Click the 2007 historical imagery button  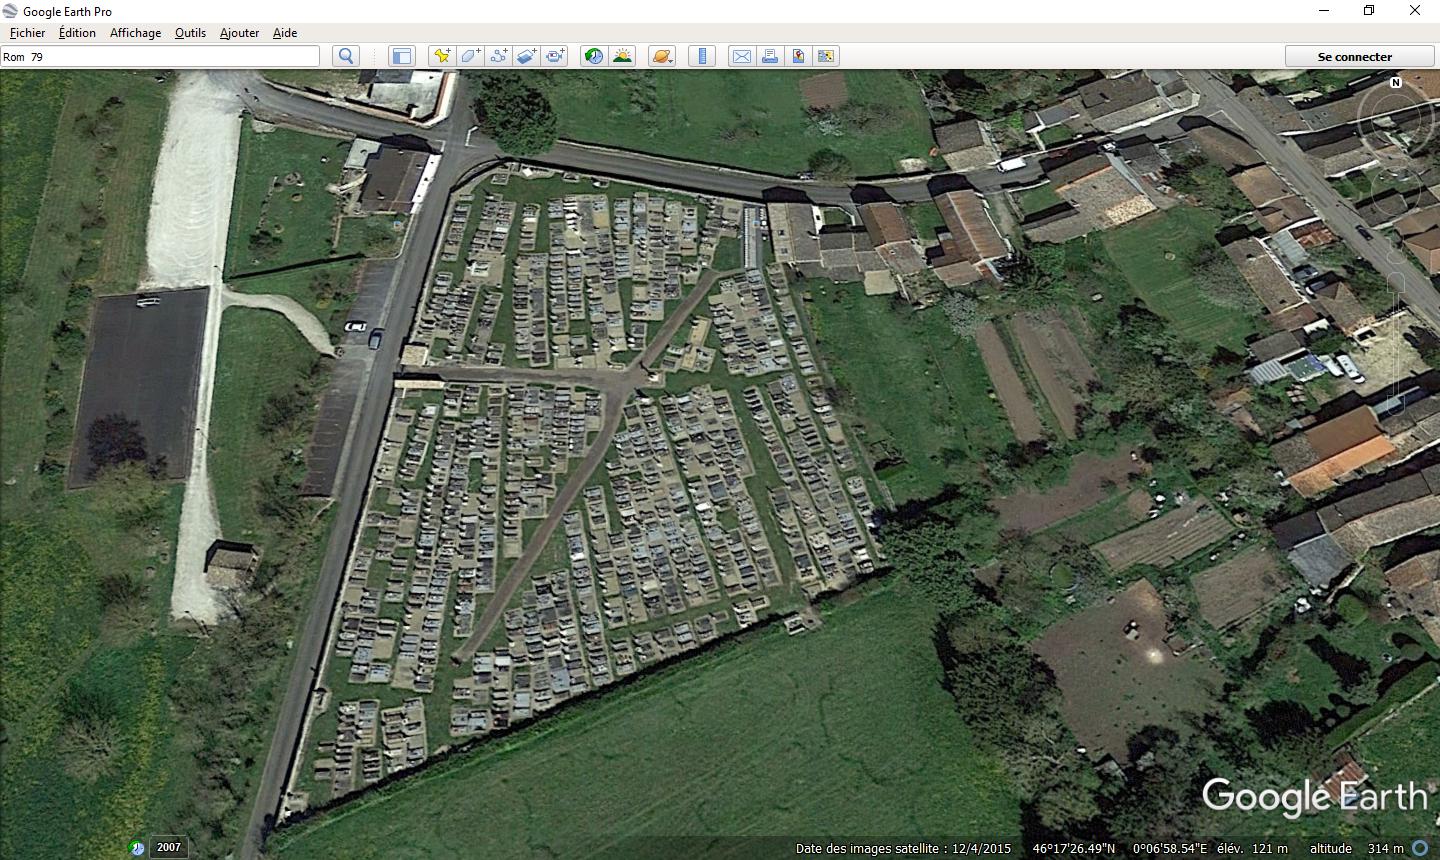click(168, 847)
